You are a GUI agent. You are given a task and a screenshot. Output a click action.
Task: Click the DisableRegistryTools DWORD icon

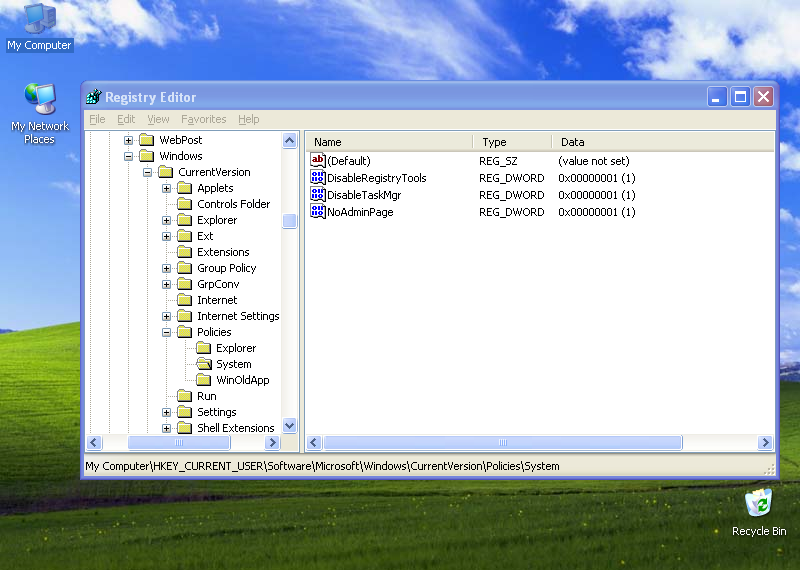[317, 178]
